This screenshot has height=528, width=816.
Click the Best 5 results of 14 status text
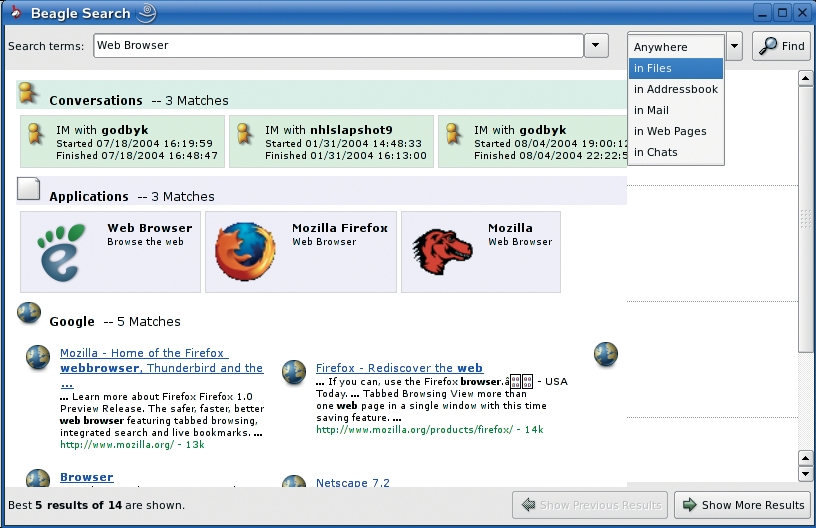pyautogui.click(x=96, y=505)
